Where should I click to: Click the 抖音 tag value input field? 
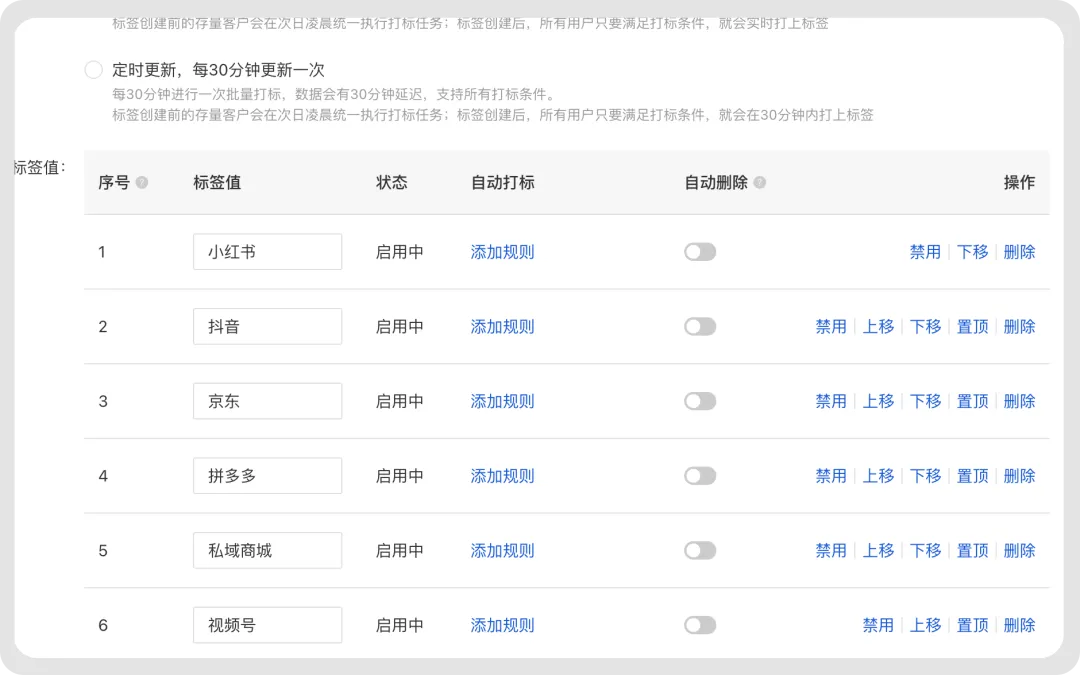tap(267, 327)
